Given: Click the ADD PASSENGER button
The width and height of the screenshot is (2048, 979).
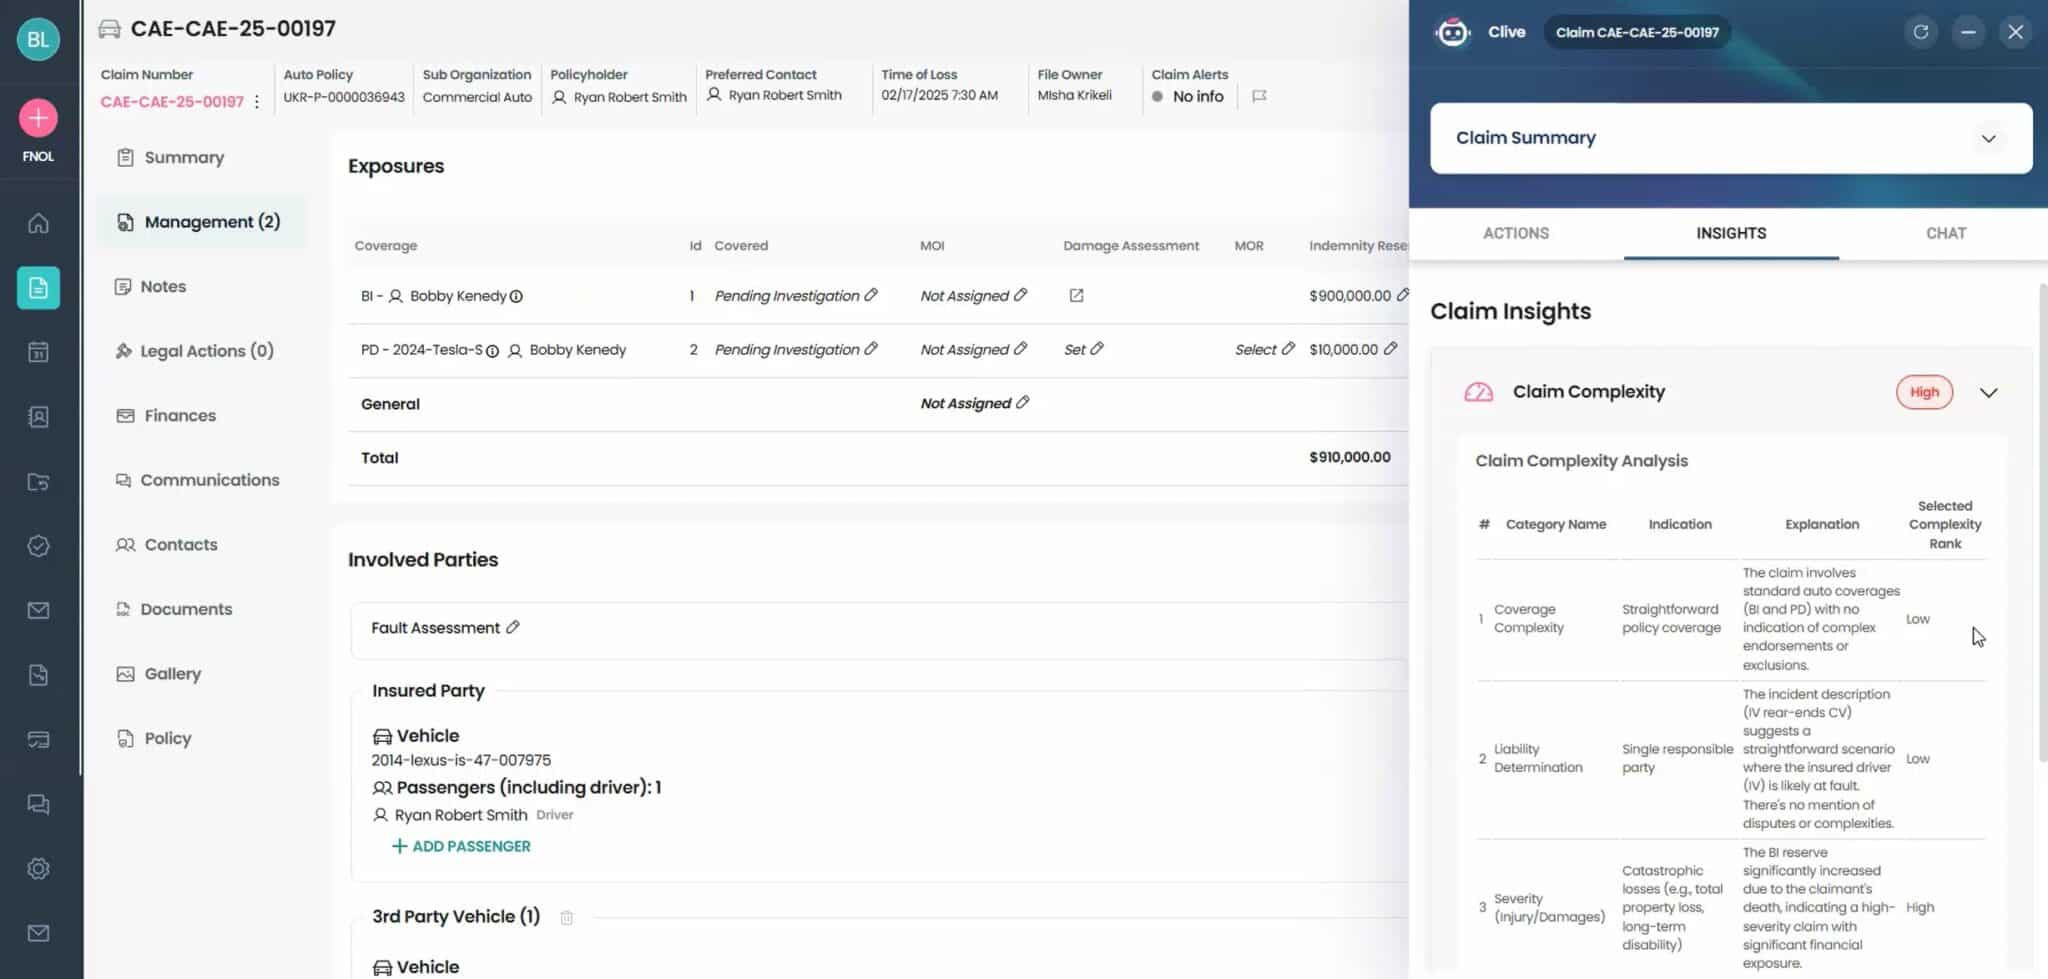Looking at the screenshot, I should click(x=460, y=845).
